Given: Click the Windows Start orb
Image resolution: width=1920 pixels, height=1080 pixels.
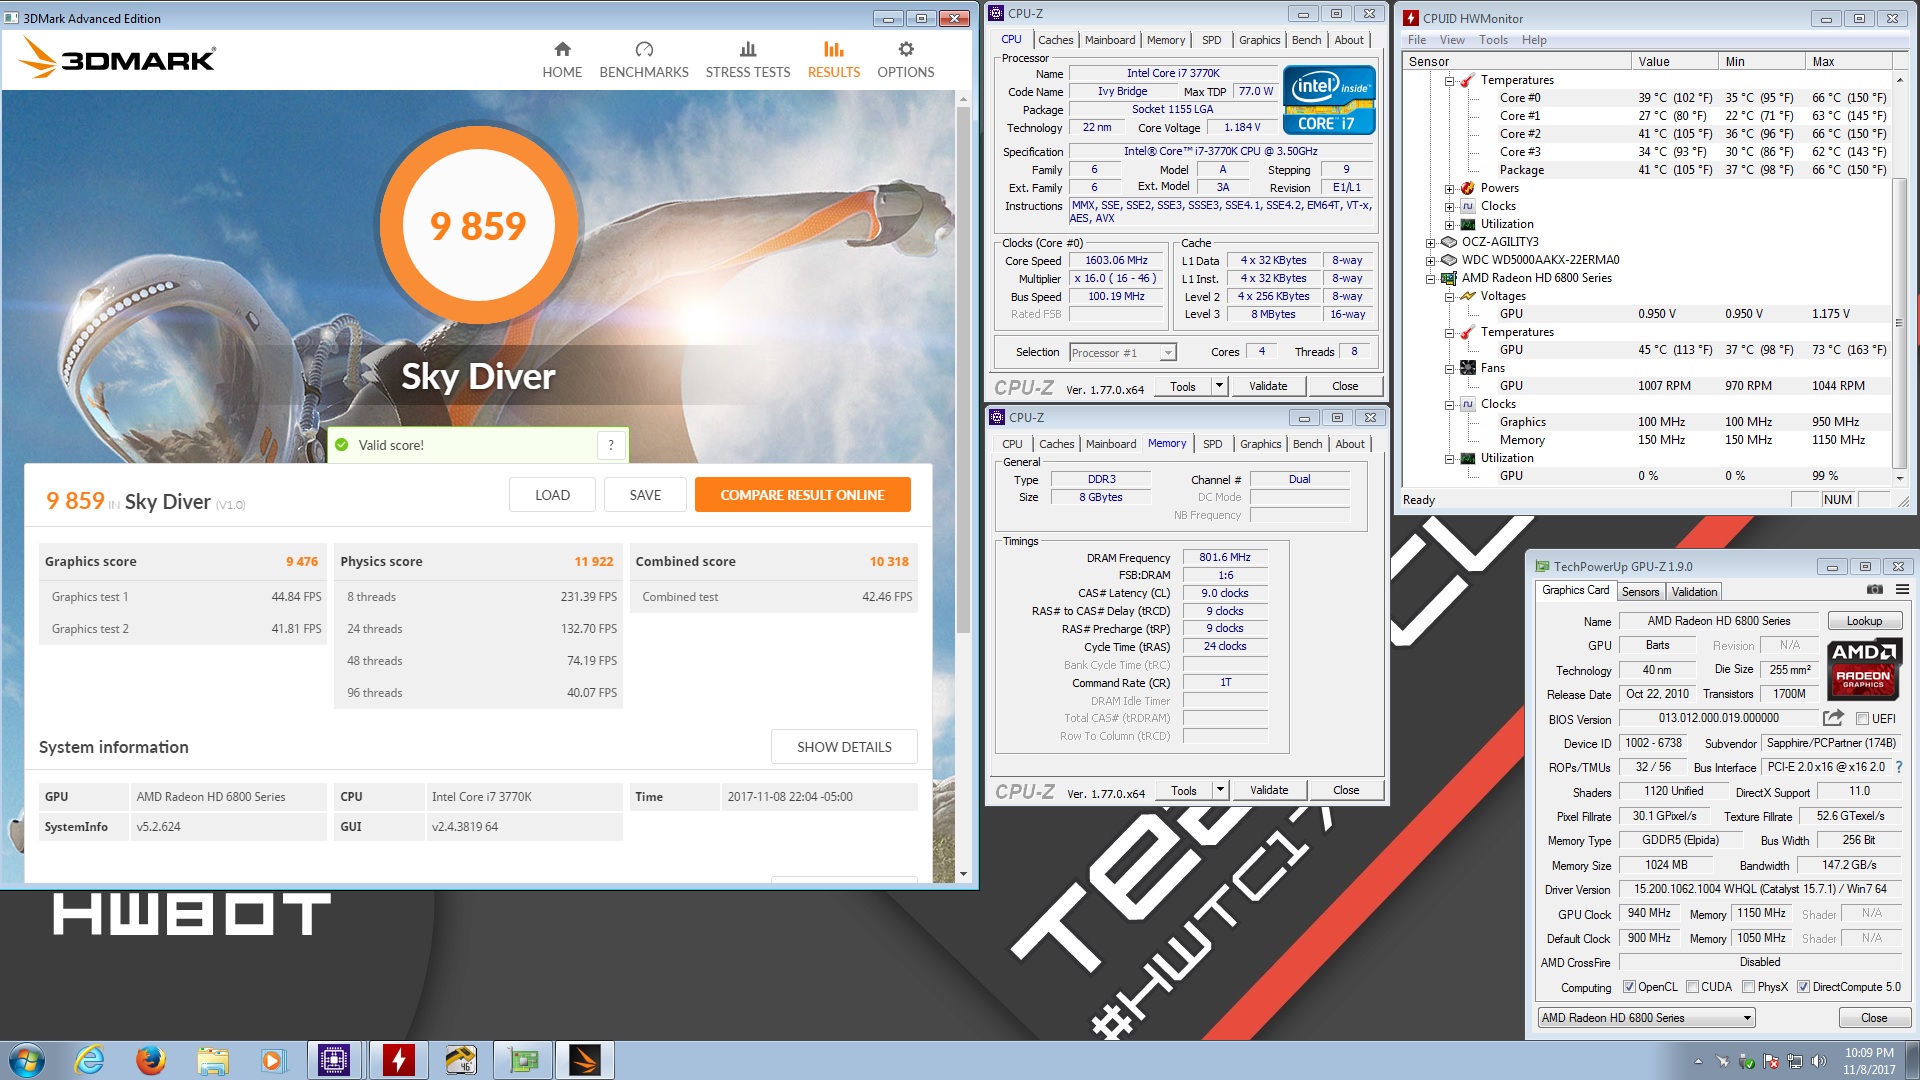Looking at the screenshot, I should [x=27, y=1060].
